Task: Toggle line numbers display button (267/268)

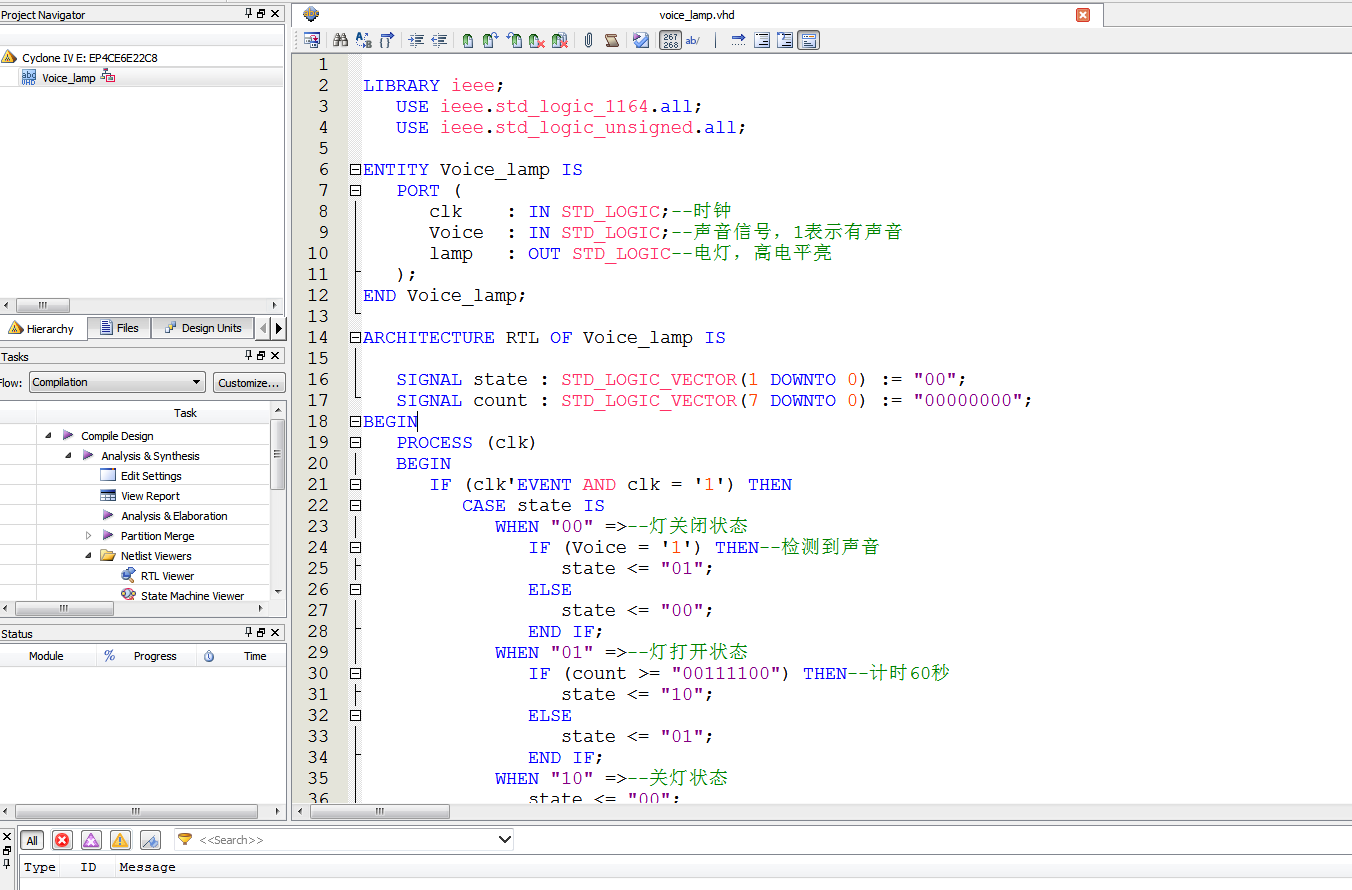Action: [x=670, y=40]
